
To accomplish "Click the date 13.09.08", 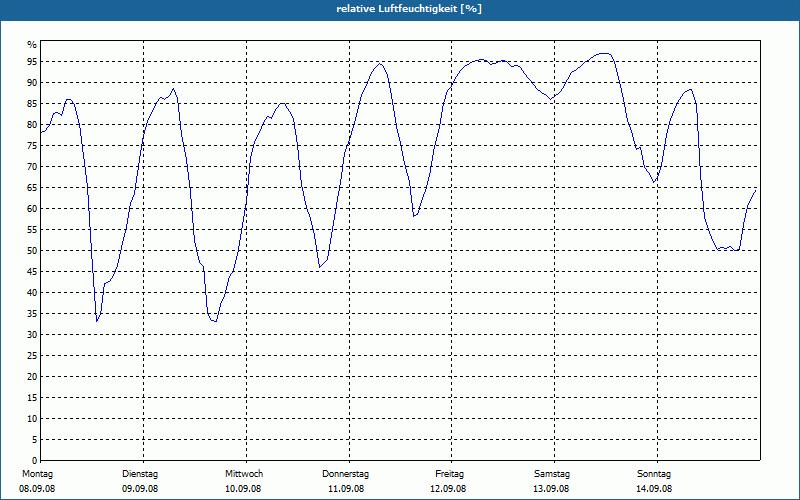I will pos(551,489).
